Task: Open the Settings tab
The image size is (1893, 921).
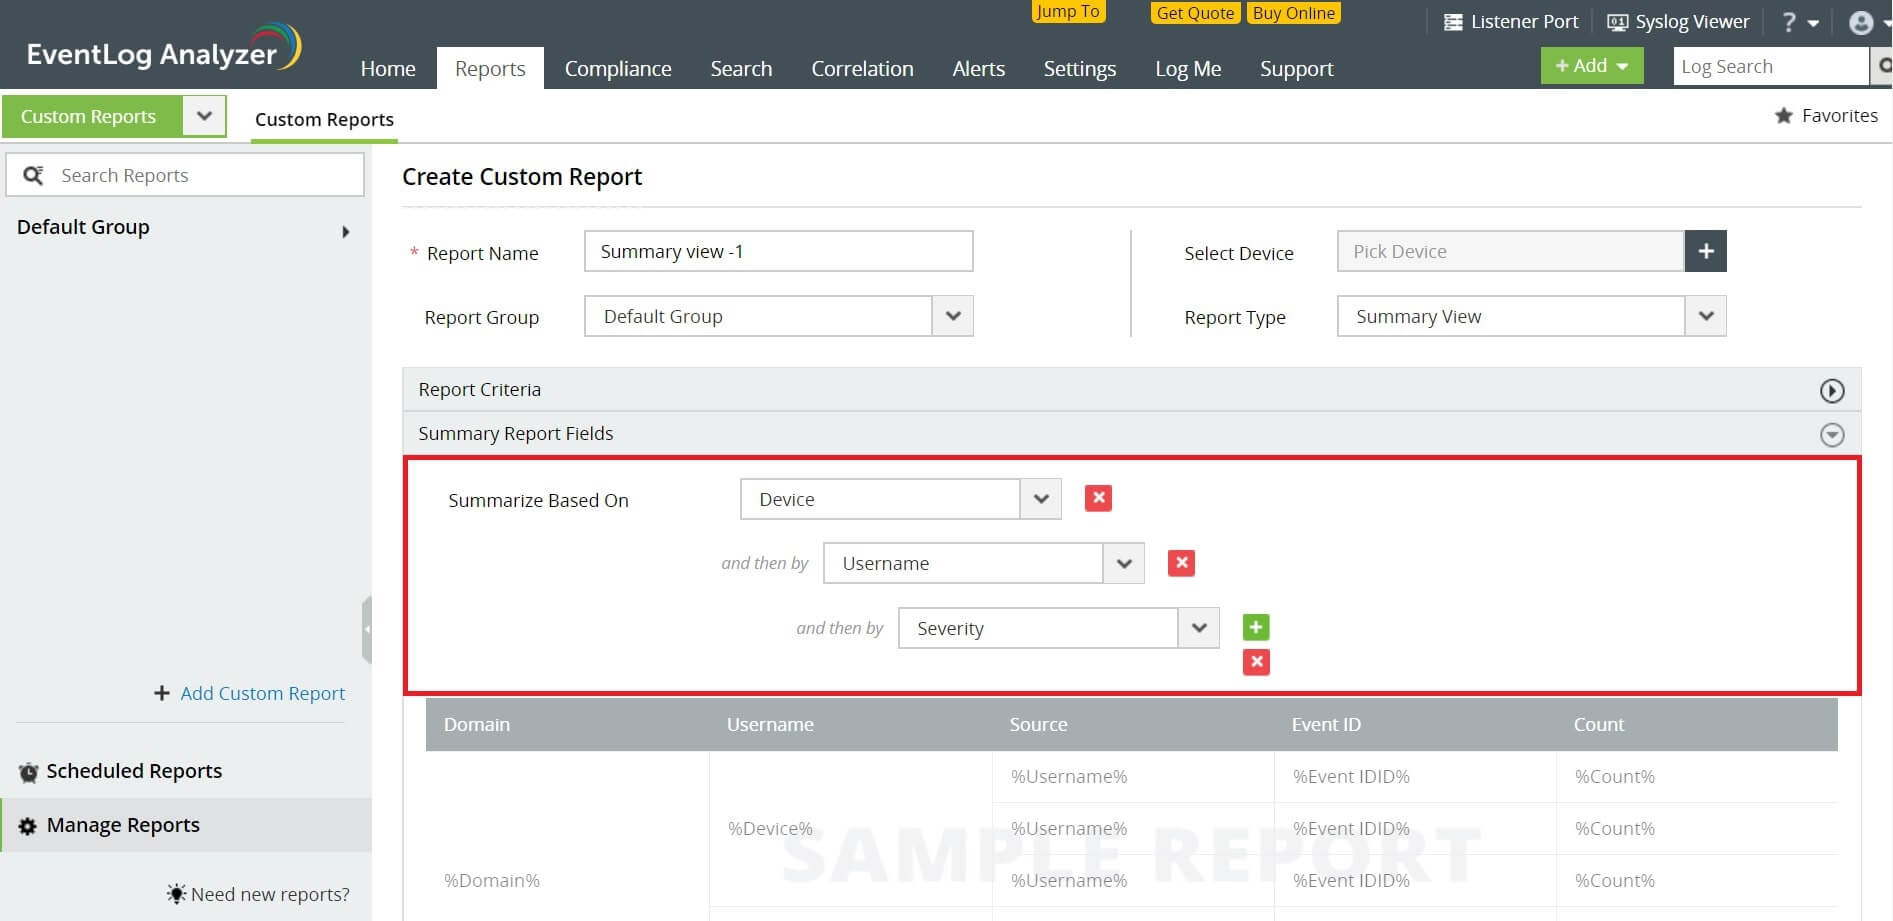Action: pos(1079,68)
